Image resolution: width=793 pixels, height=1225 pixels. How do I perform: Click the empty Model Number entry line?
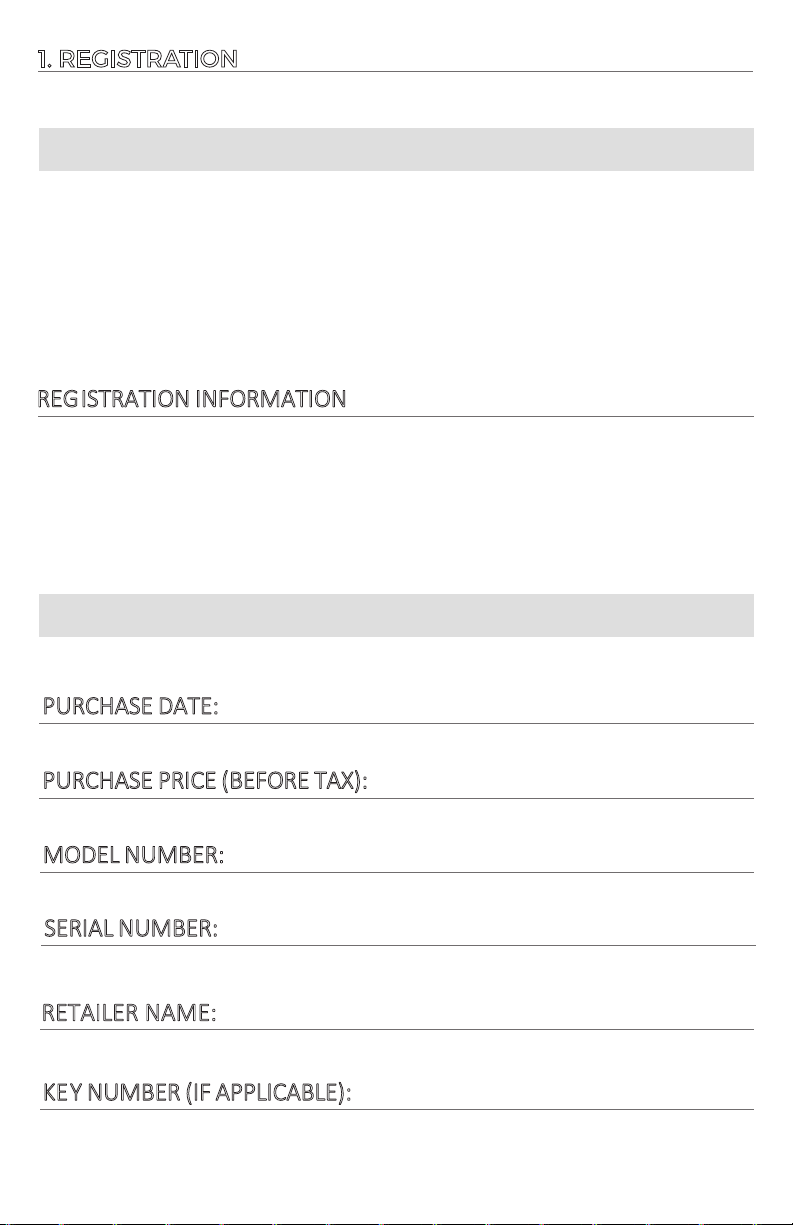click(489, 864)
